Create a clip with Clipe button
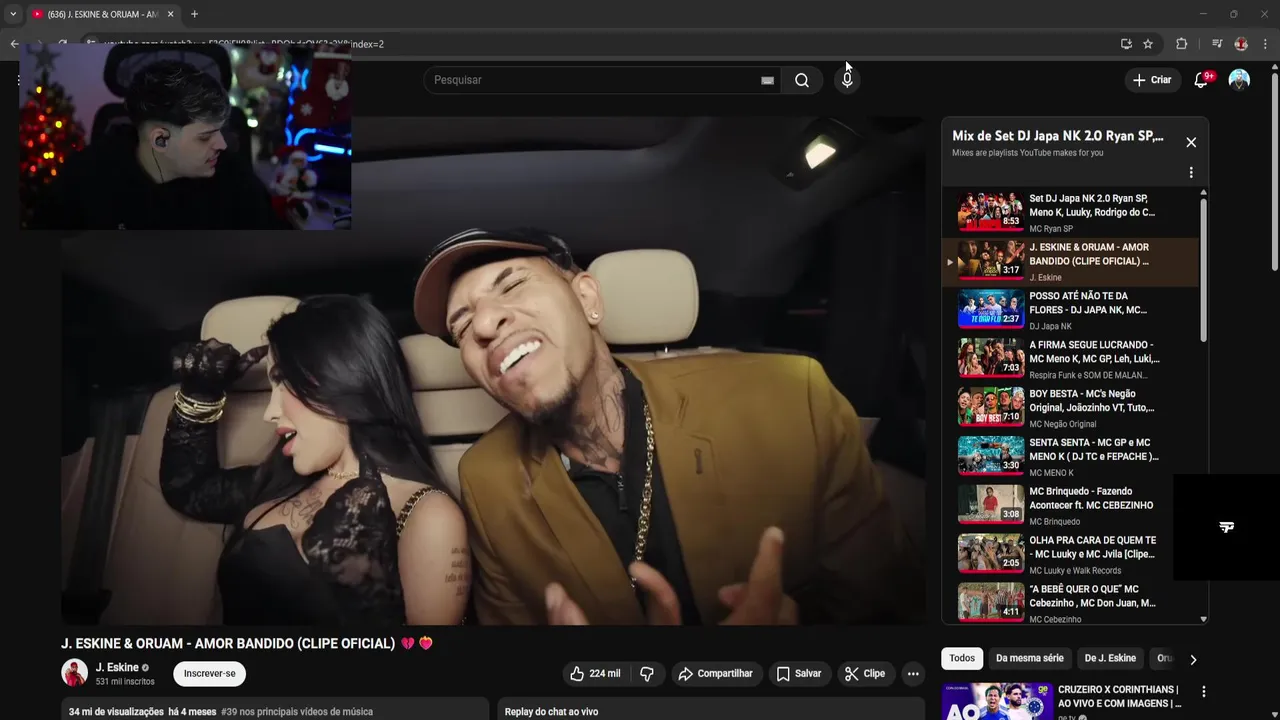Image resolution: width=1280 pixels, height=720 pixels. pos(865,674)
